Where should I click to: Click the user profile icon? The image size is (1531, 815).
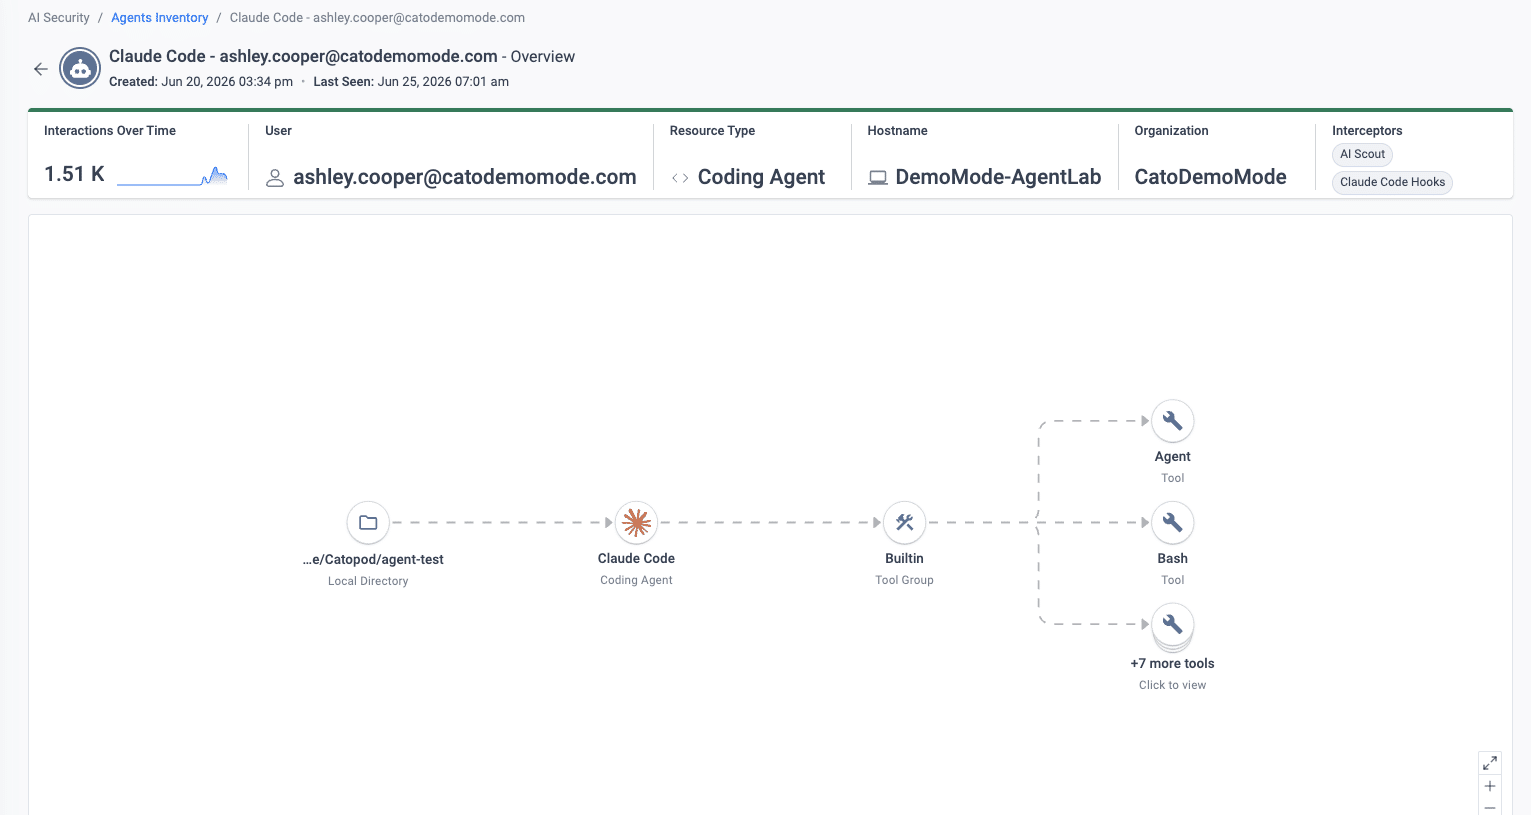[x=275, y=178]
